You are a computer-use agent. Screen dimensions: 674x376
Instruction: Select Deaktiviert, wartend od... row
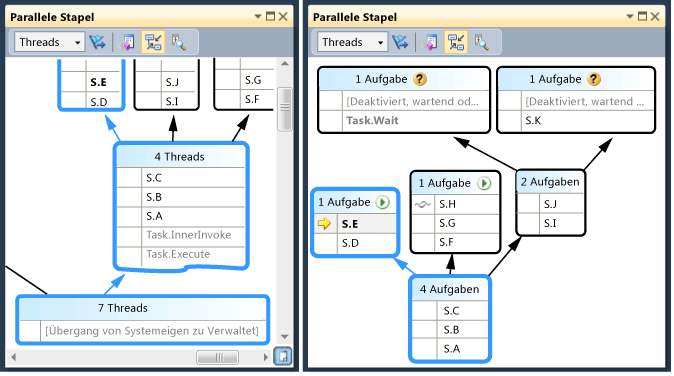pyautogui.click(x=404, y=101)
